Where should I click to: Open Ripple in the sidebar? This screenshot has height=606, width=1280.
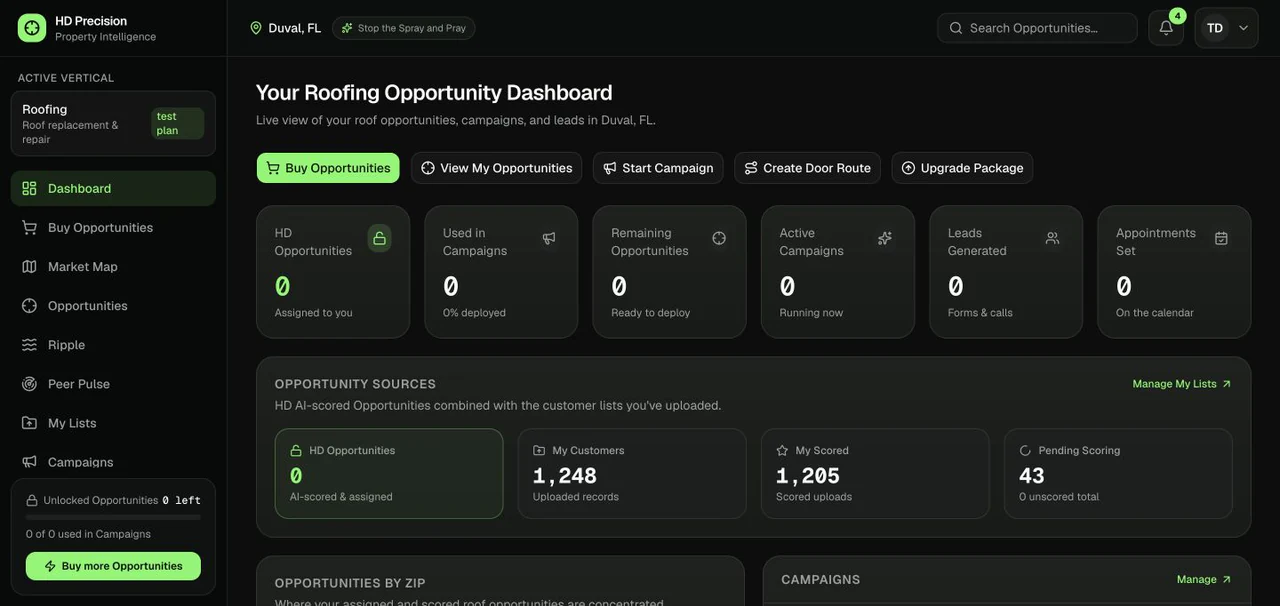(113, 344)
